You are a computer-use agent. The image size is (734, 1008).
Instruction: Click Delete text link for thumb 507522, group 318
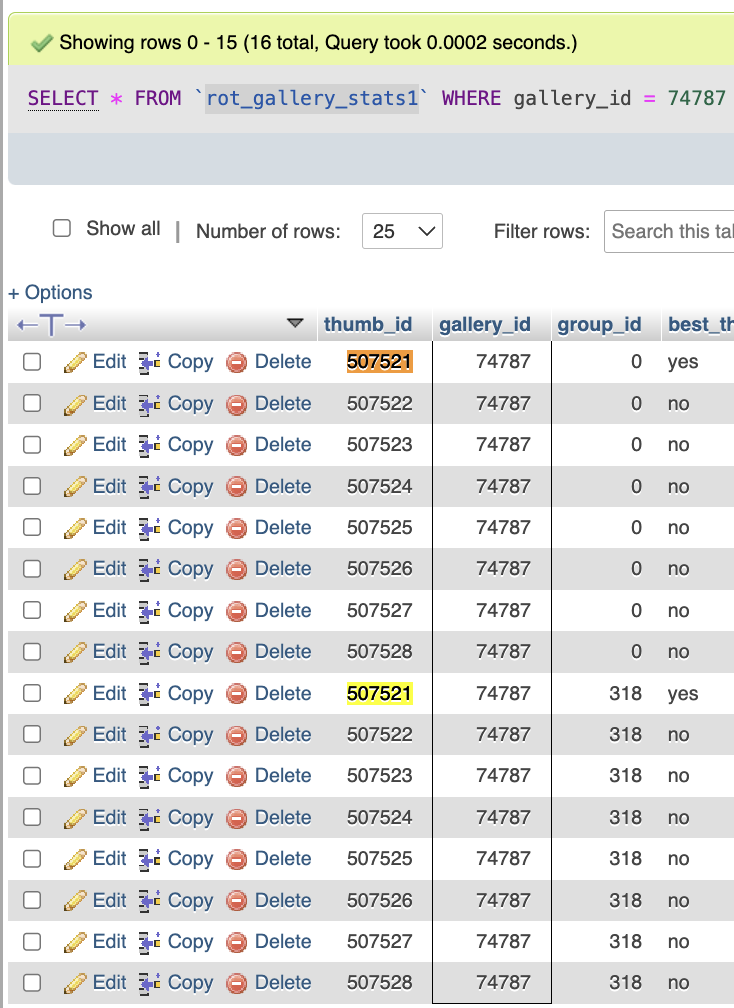pyautogui.click(x=283, y=735)
